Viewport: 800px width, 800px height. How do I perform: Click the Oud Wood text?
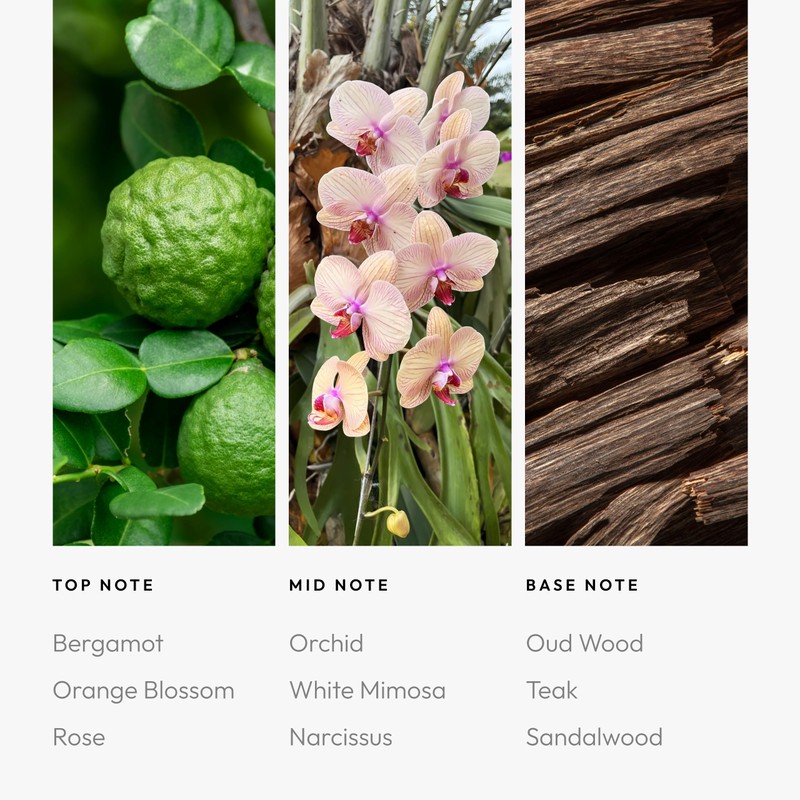click(x=585, y=643)
